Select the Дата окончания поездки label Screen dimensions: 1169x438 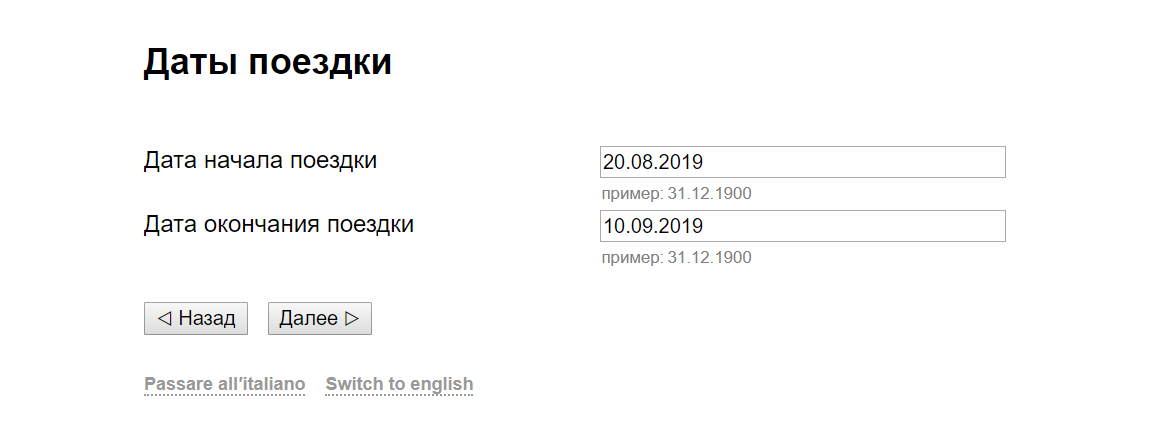[279, 224]
